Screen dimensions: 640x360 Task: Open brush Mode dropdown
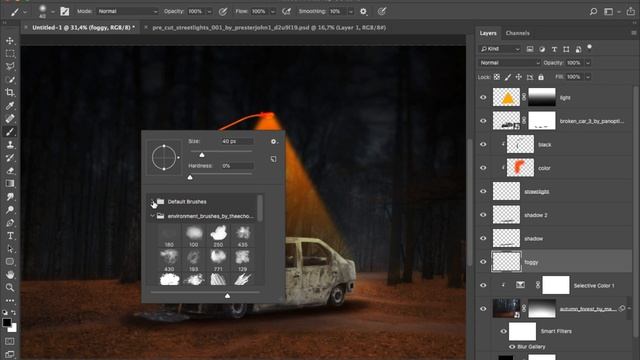click(127, 11)
